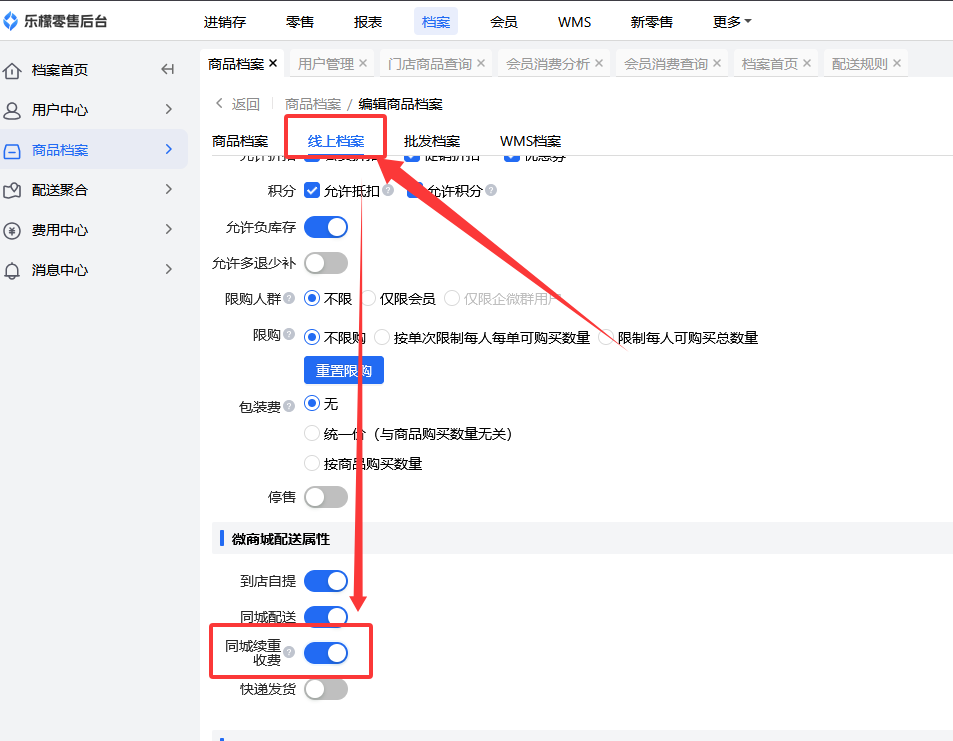953x741 pixels.
Task: Select 不限 for 限购人群
Action: point(312,298)
